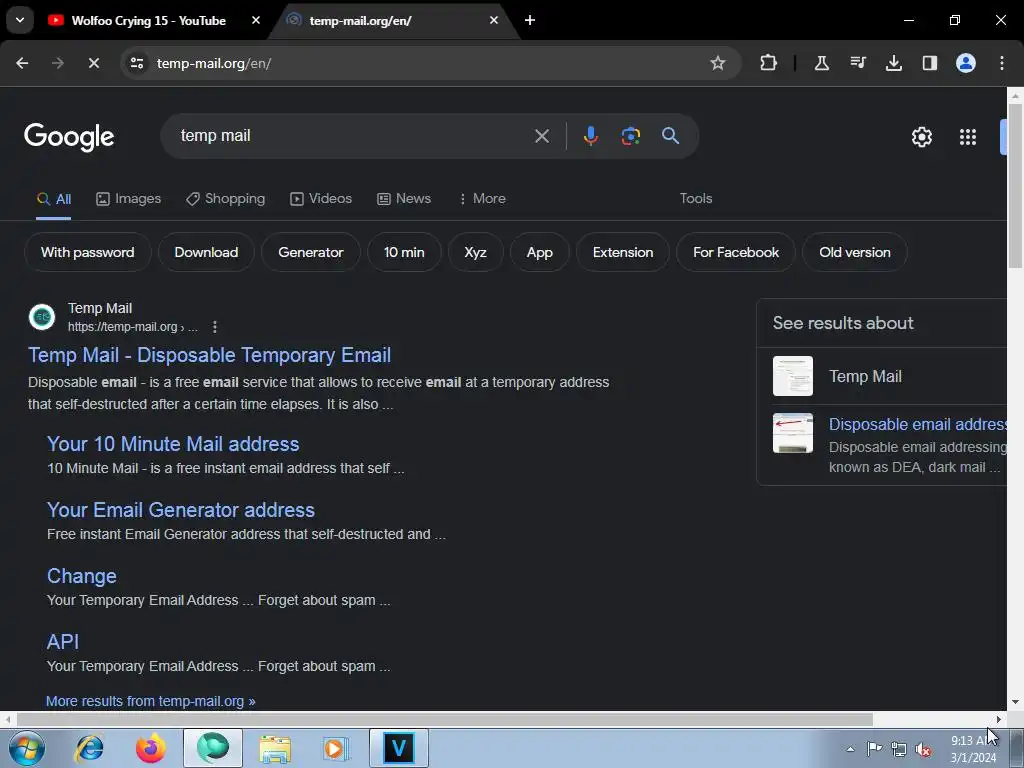Open Chrome three-dot menu
The width and height of the screenshot is (1024, 768).
[x=1002, y=63]
